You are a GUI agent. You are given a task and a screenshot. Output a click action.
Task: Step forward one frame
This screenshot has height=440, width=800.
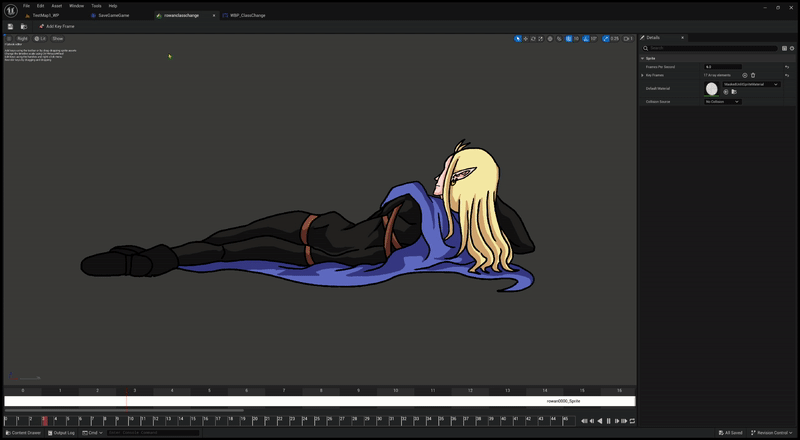click(x=617, y=421)
